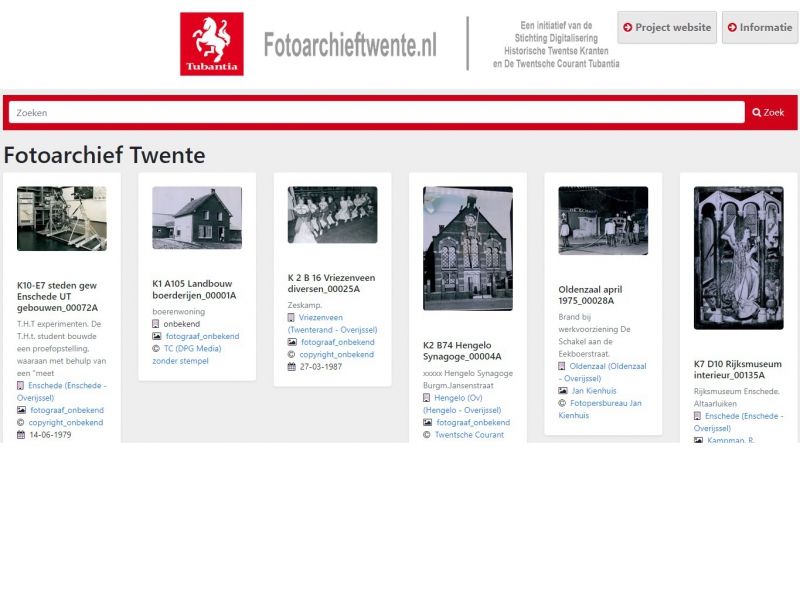
Task: Open the Project website button
Action: (x=667, y=28)
